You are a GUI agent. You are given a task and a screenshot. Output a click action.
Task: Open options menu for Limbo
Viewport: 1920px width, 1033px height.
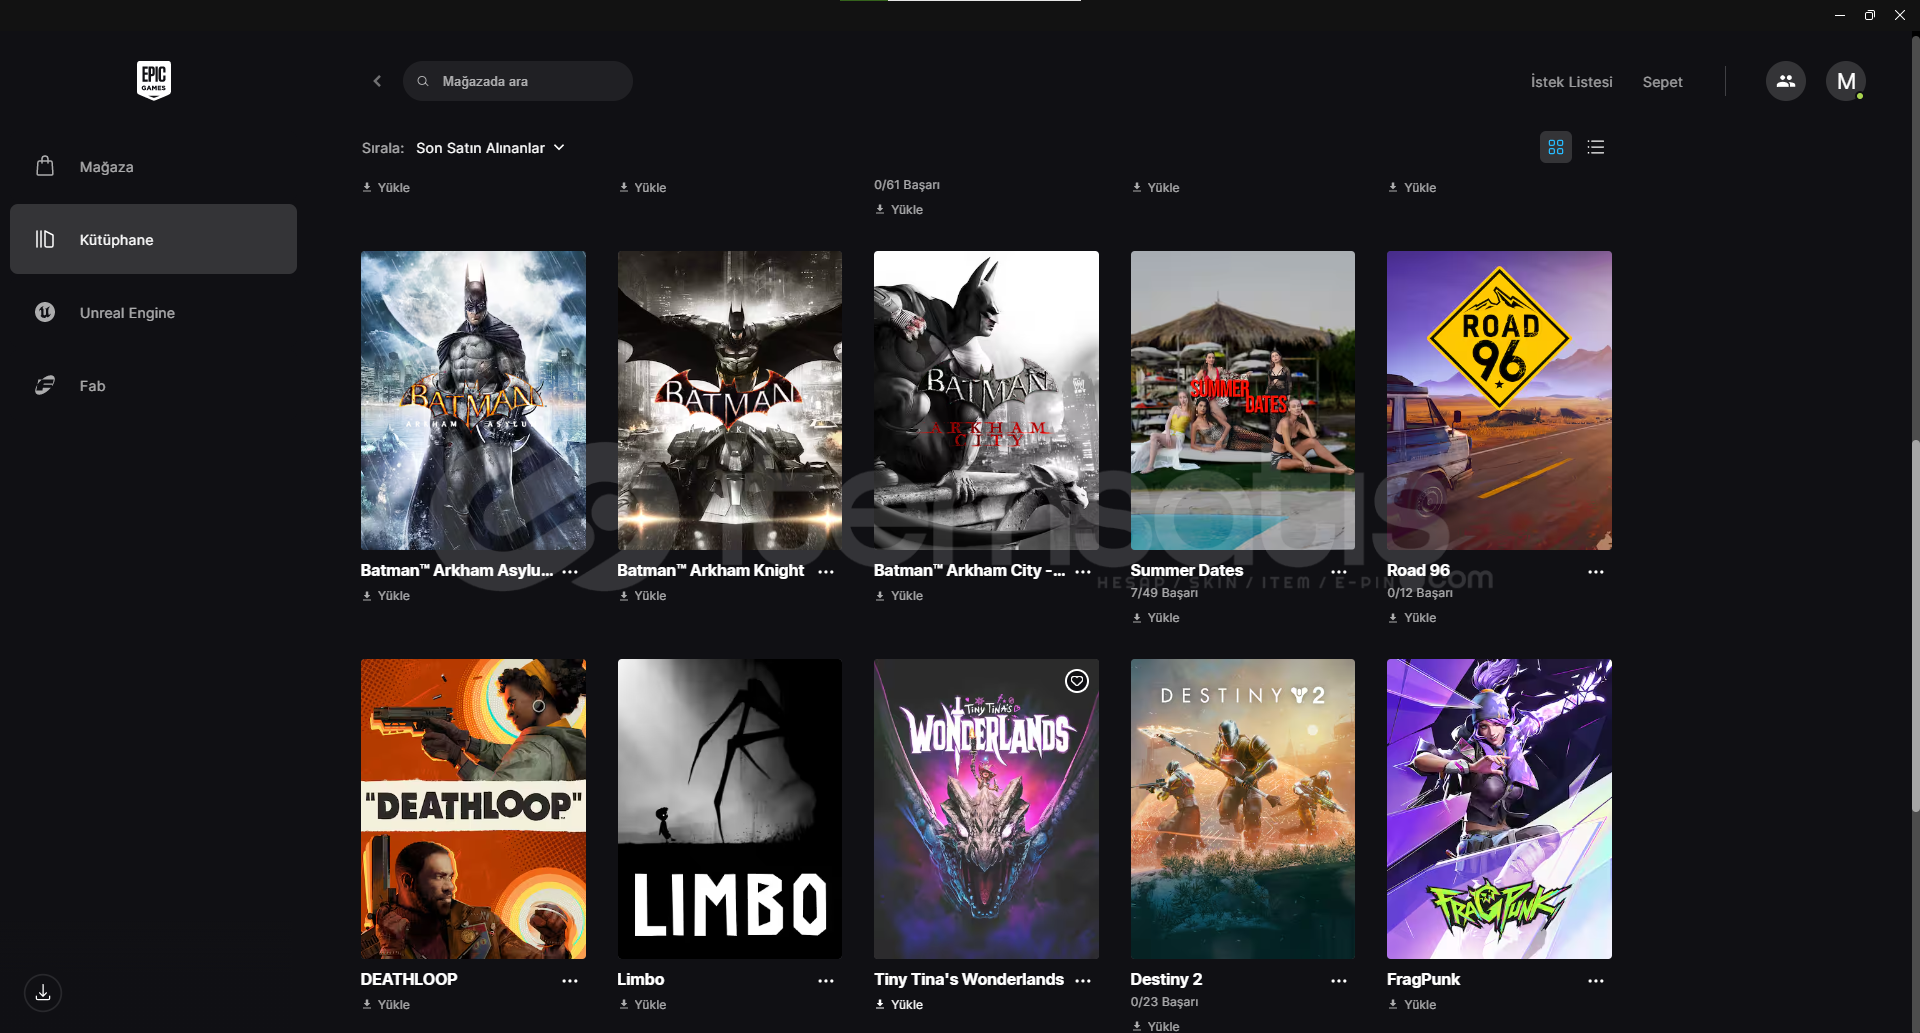[825, 981]
